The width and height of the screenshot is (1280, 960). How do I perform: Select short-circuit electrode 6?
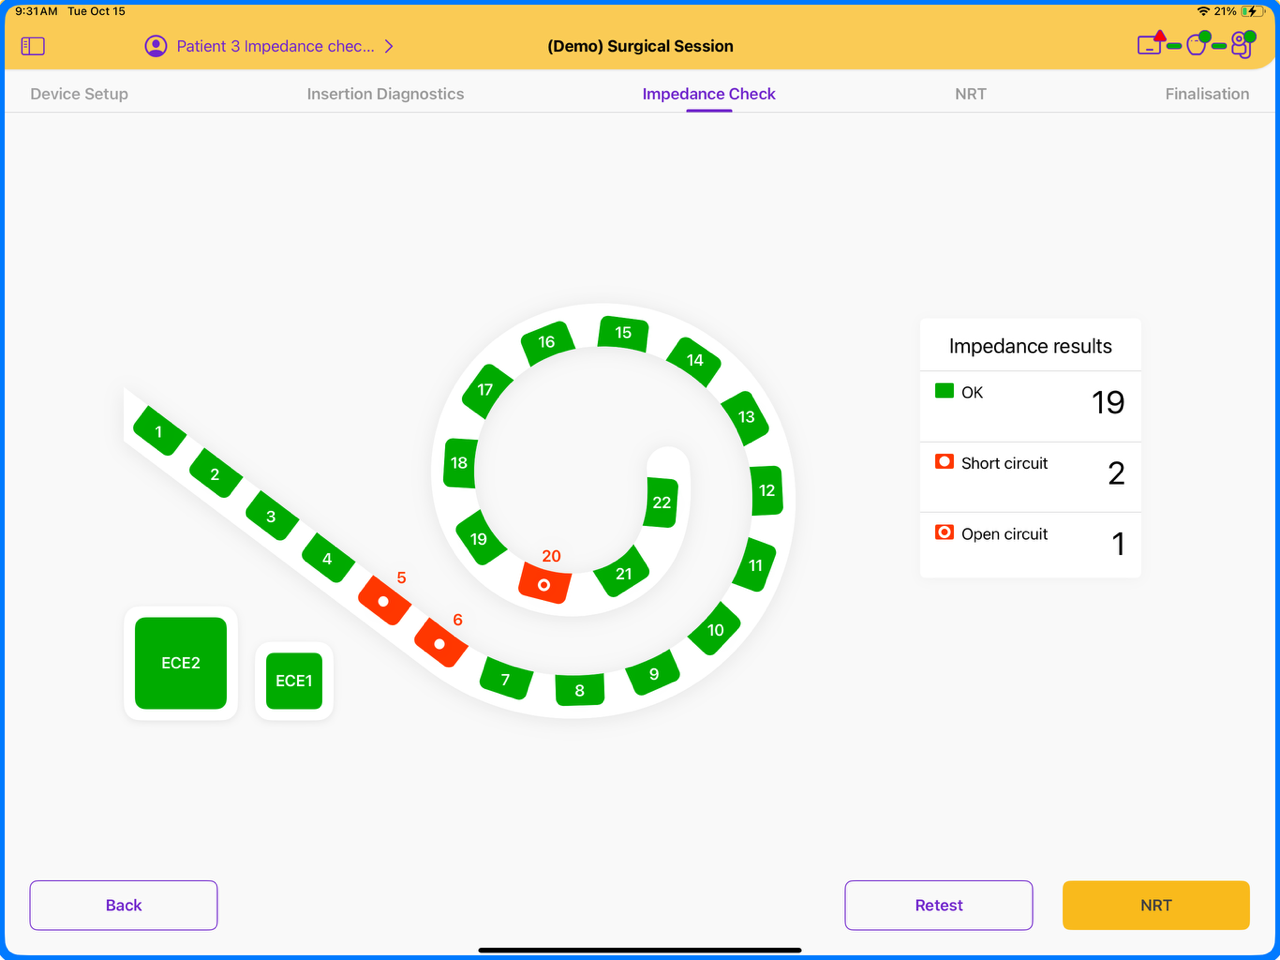[x=440, y=645]
